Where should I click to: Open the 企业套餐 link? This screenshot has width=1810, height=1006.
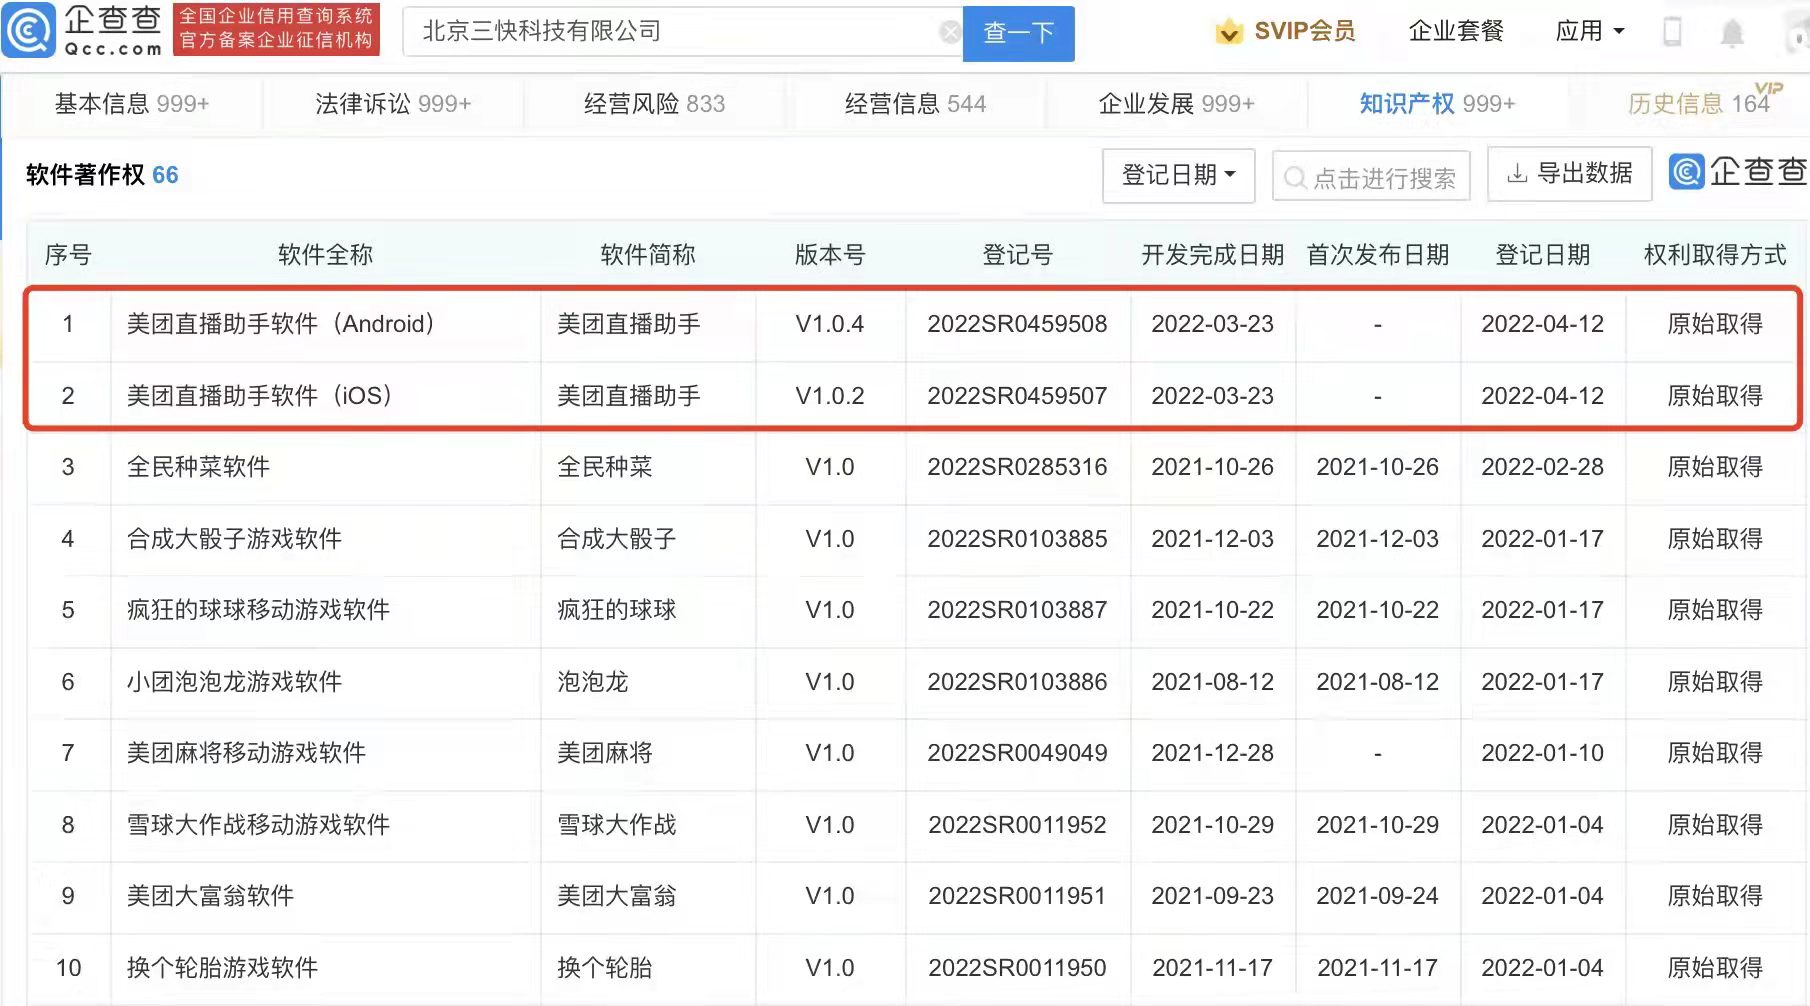[x=1456, y=32]
